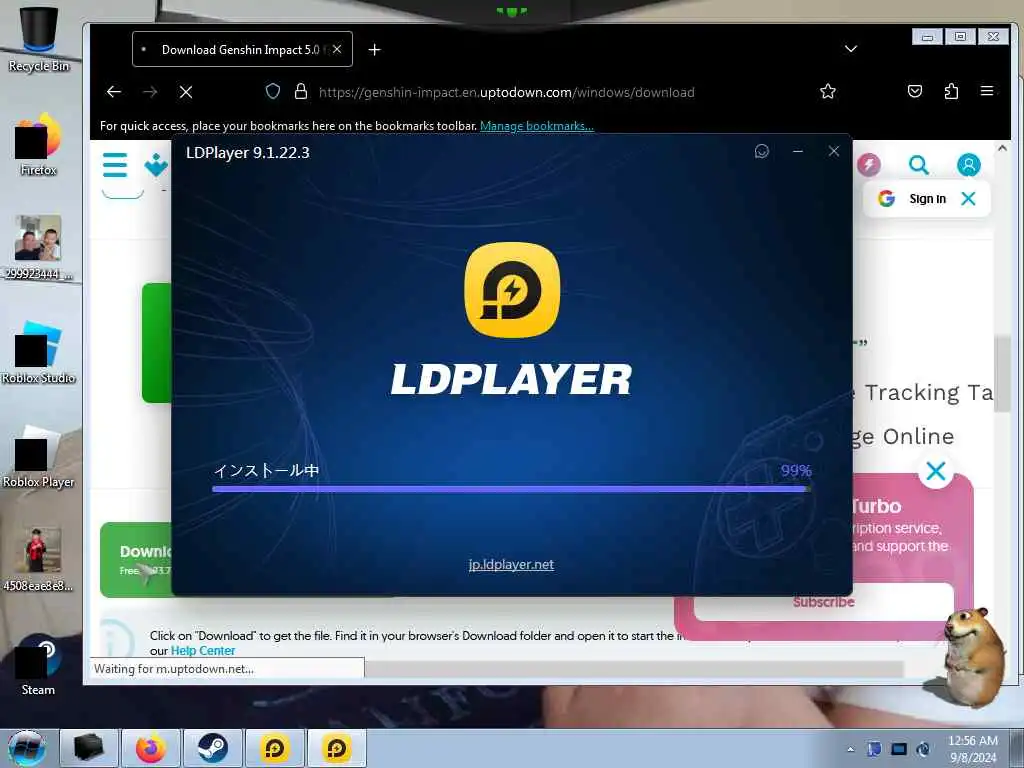This screenshot has width=1024, height=768.
Task: Click the Subscribe button in Turbo popup
Action: [824, 602]
